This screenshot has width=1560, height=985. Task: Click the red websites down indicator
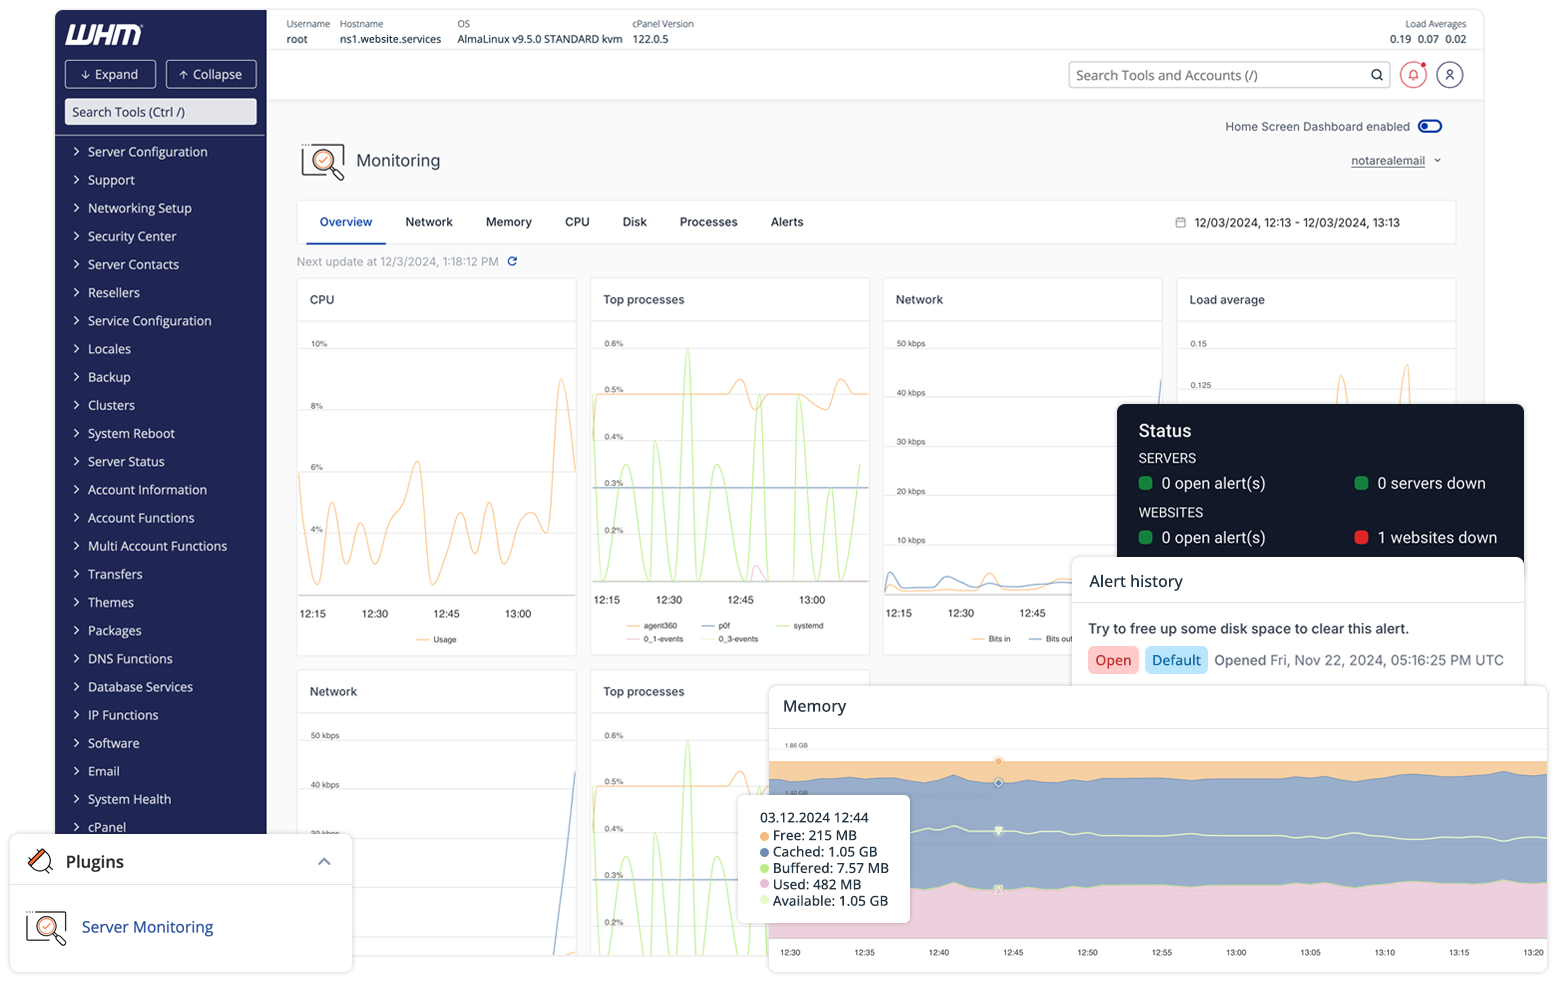coord(1361,537)
